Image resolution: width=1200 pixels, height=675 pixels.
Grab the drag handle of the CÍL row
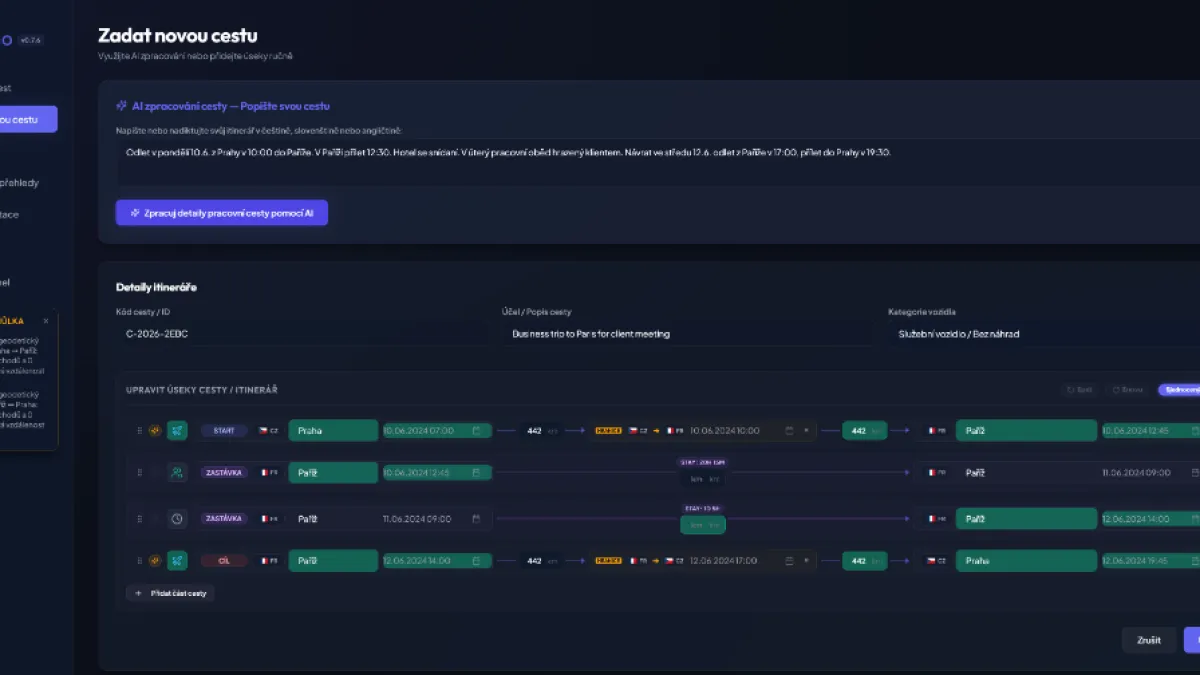139,561
